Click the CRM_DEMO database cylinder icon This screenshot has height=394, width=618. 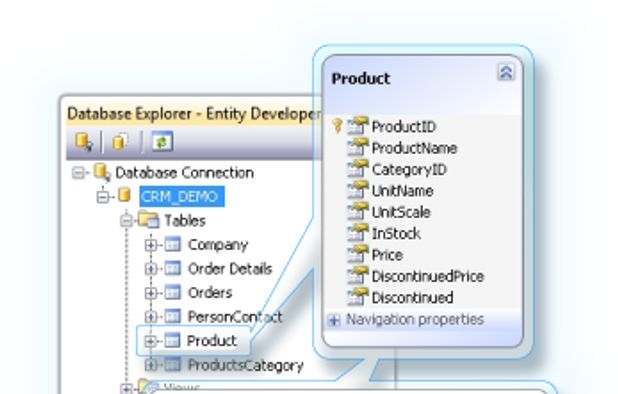pos(125,195)
